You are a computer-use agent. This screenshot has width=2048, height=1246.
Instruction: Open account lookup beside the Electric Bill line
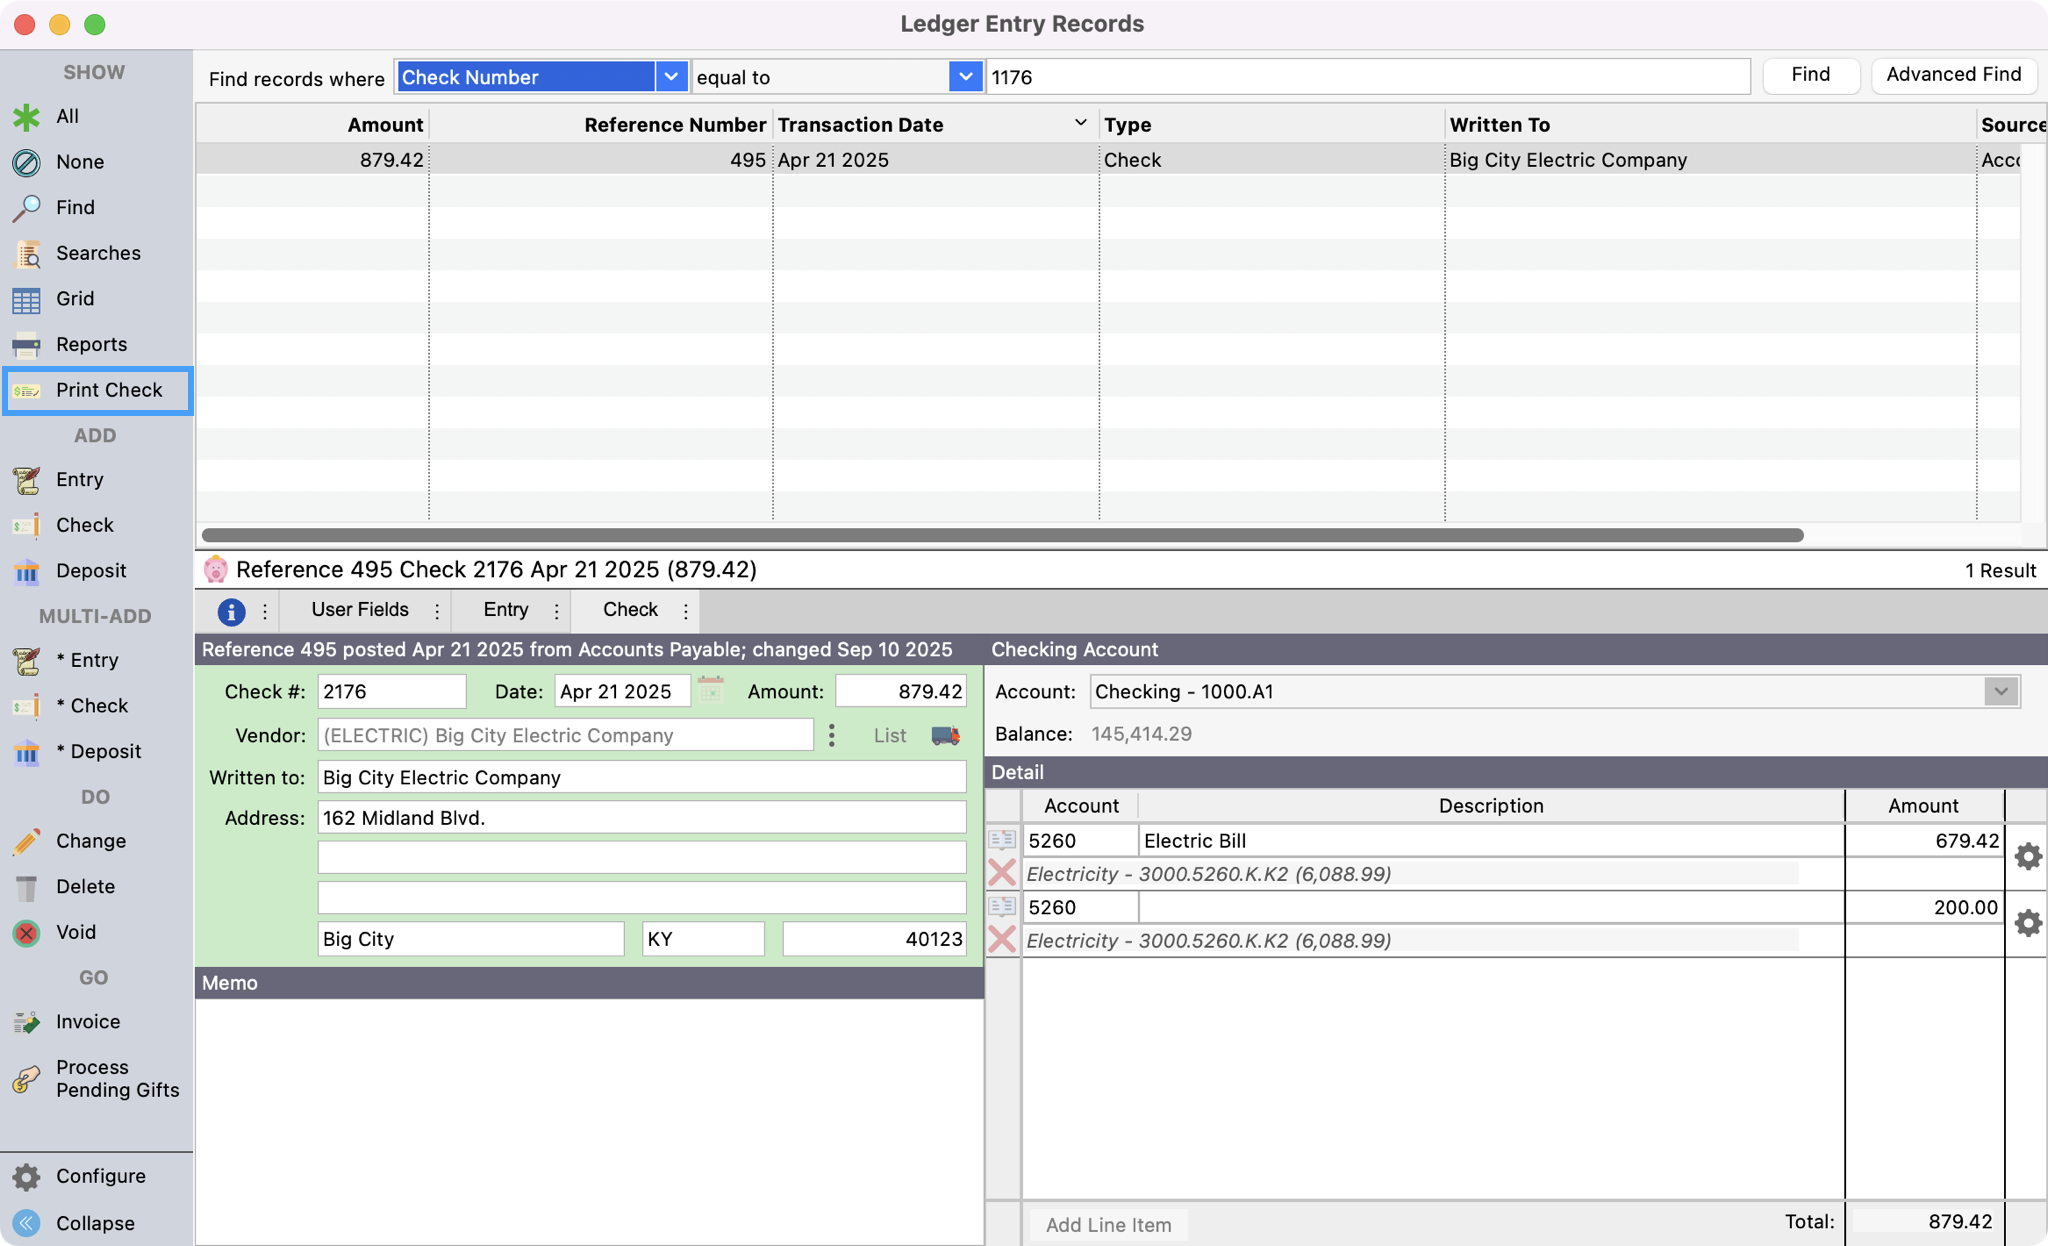(x=1004, y=840)
